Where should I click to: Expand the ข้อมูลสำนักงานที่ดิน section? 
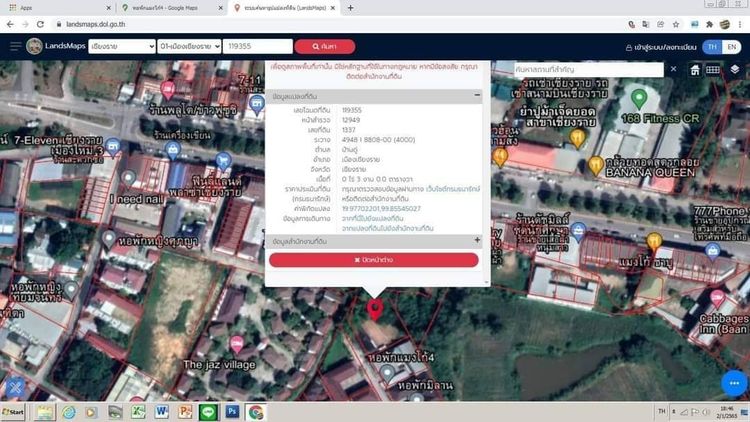[x=477, y=241]
